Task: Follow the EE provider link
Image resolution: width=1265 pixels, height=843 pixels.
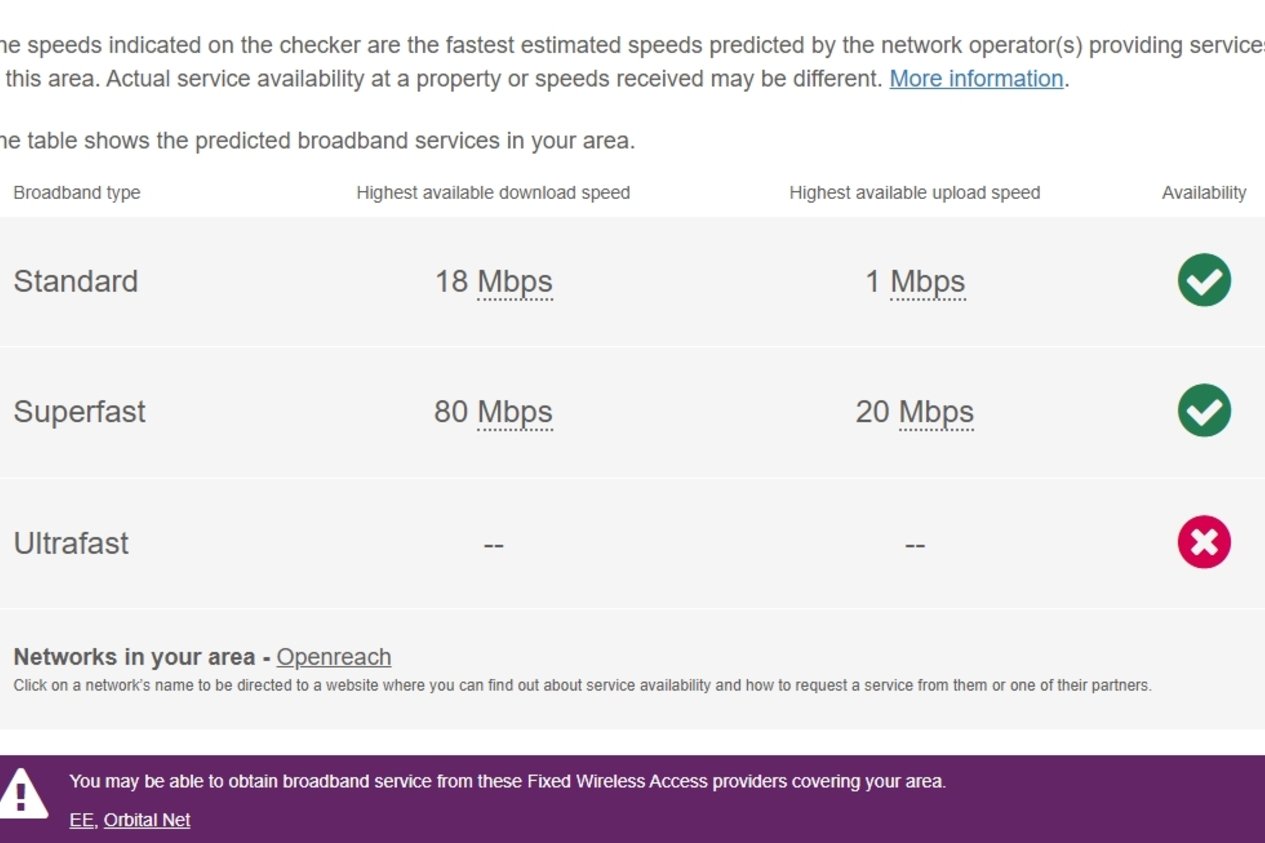Action: pos(81,820)
